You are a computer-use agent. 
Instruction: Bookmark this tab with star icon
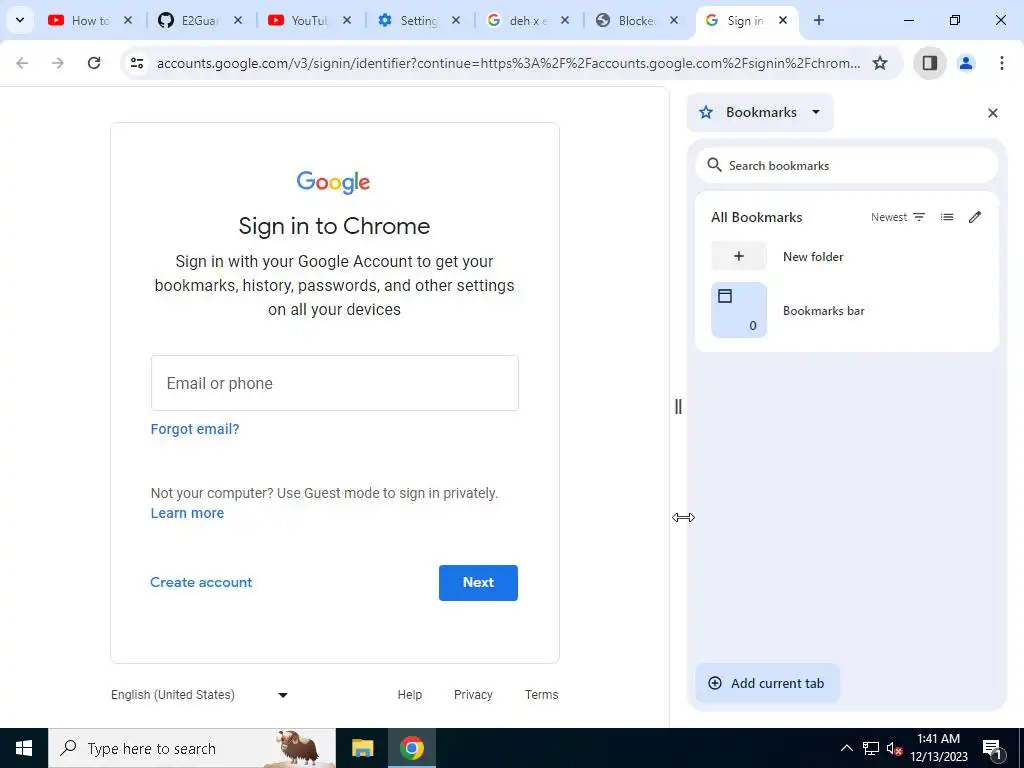[x=880, y=63]
